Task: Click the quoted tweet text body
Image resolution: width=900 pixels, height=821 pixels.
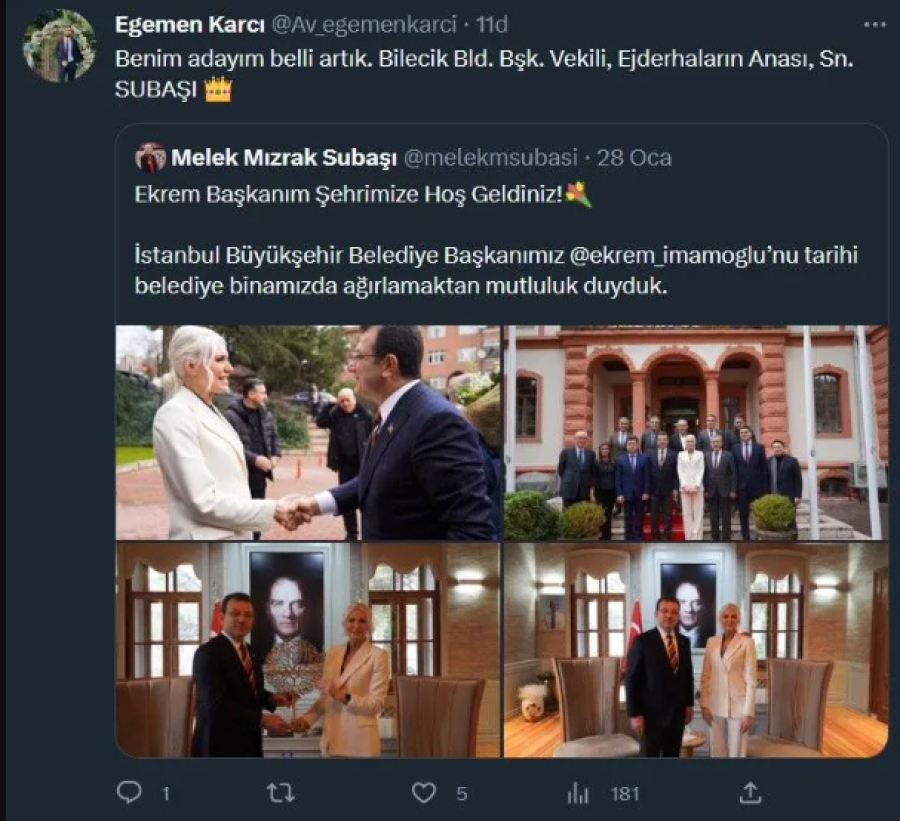Action: (496, 270)
